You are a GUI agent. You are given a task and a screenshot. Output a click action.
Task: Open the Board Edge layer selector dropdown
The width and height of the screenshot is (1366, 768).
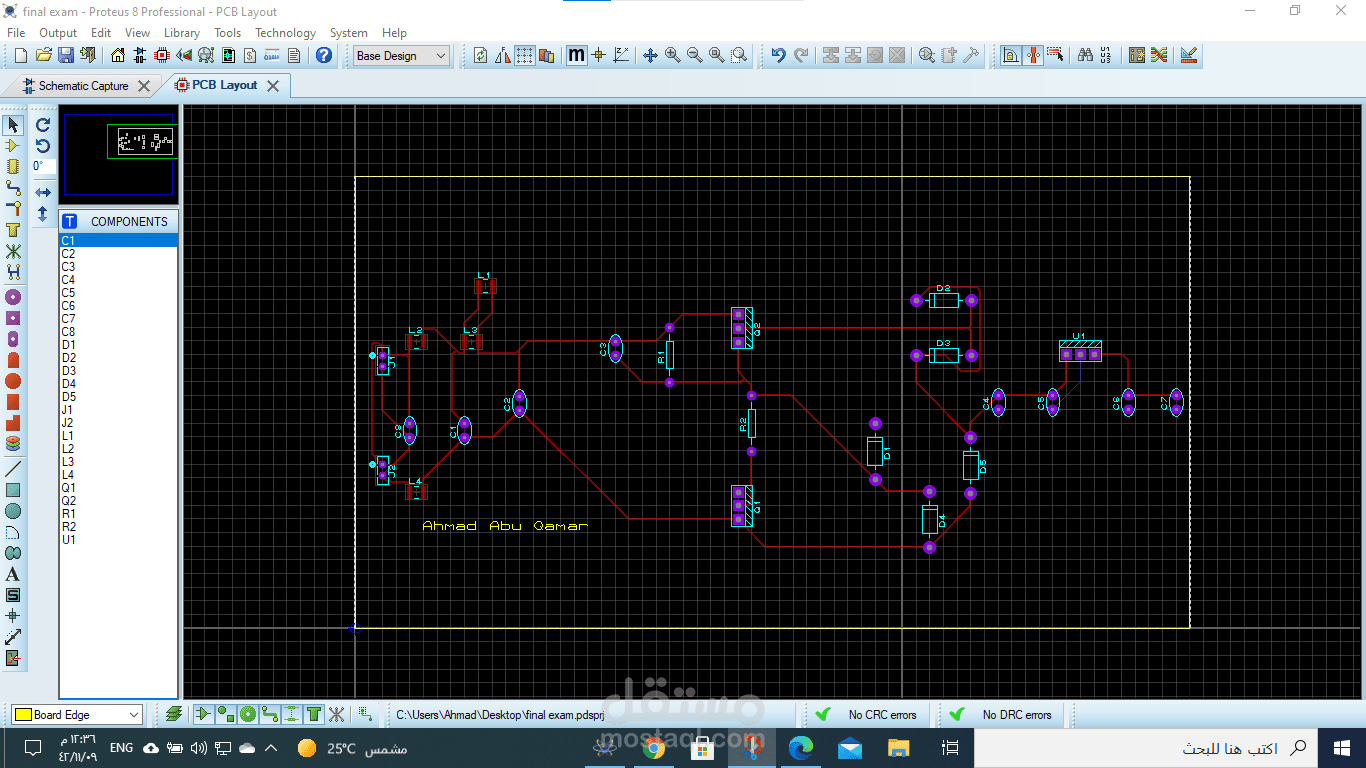[76, 714]
